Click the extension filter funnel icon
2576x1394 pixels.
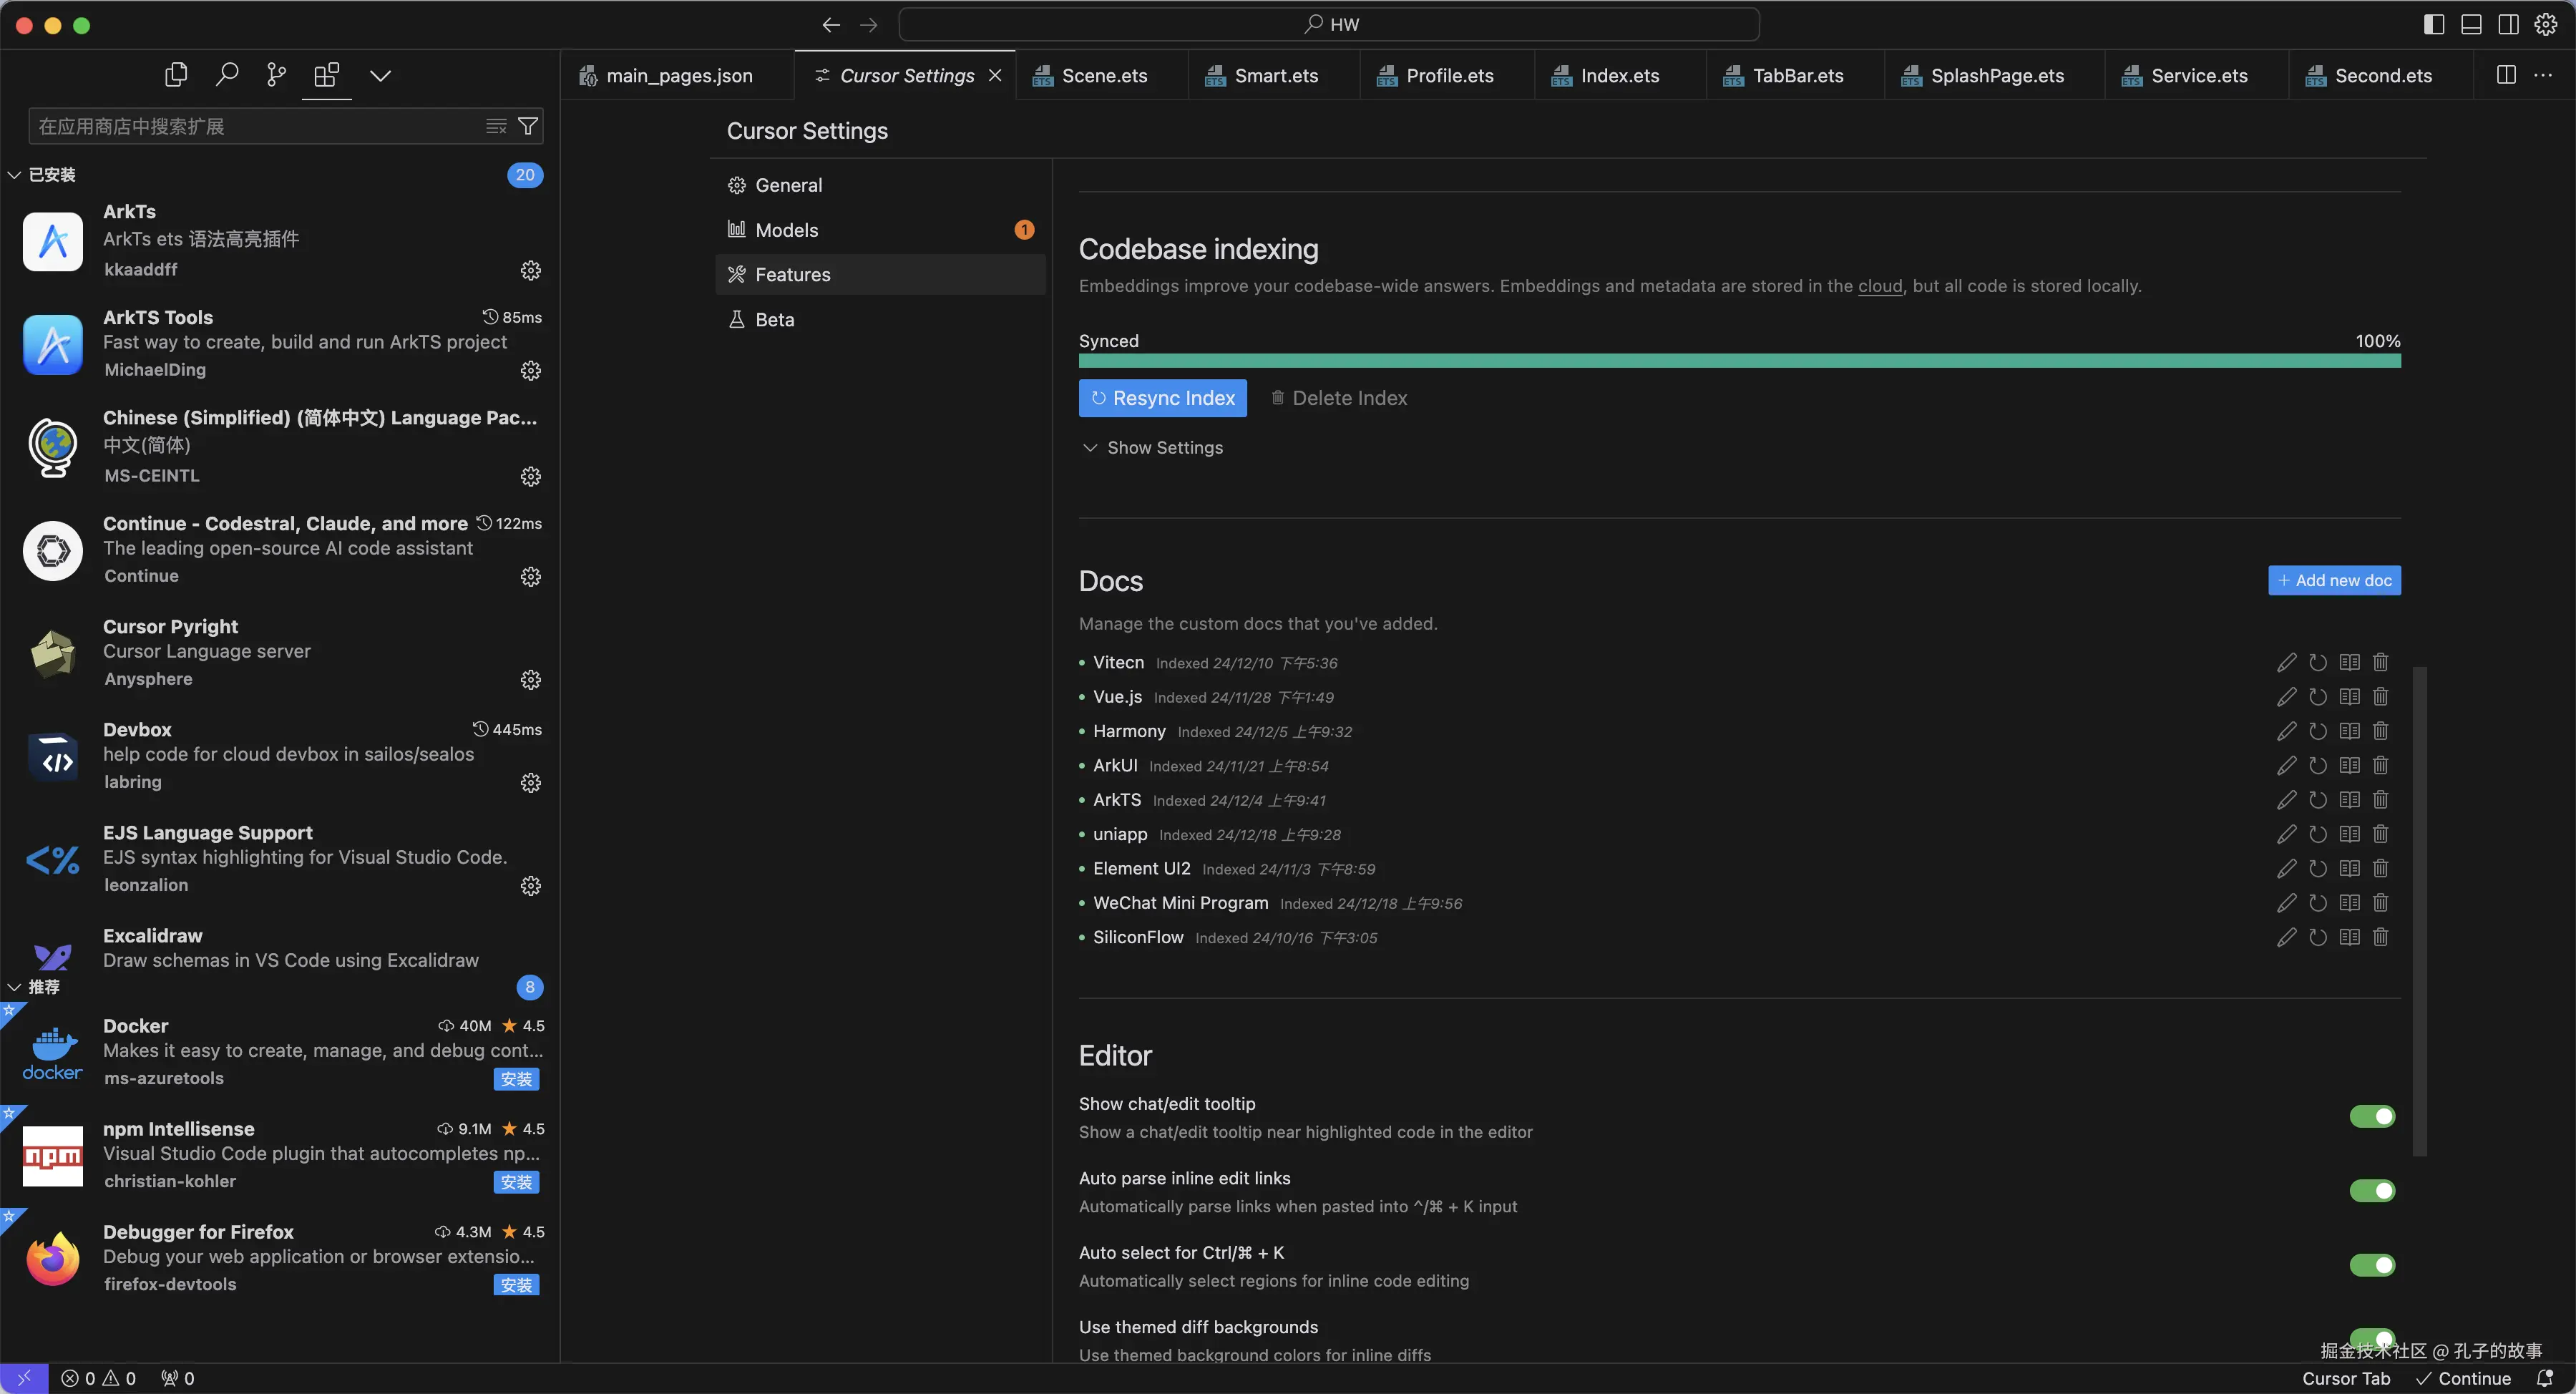pyautogui.click(x=528, y=126)
